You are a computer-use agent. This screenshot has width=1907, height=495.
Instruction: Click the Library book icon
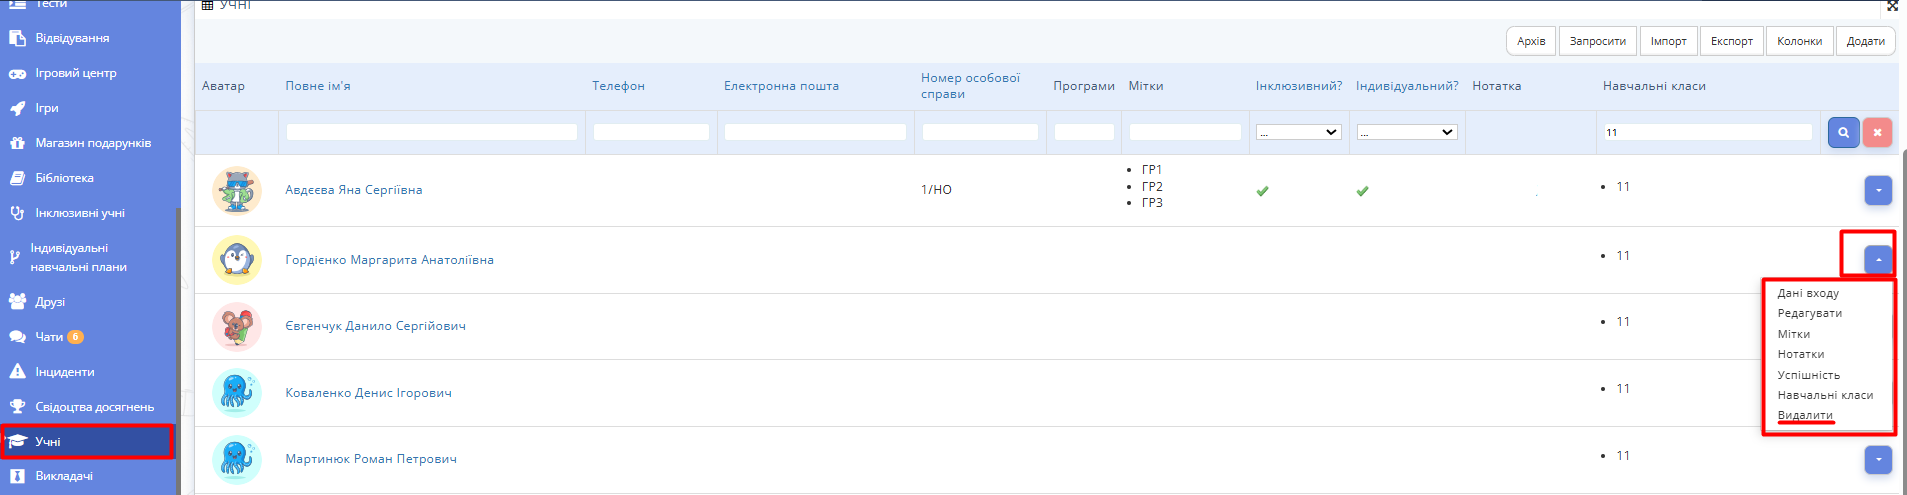17,178
